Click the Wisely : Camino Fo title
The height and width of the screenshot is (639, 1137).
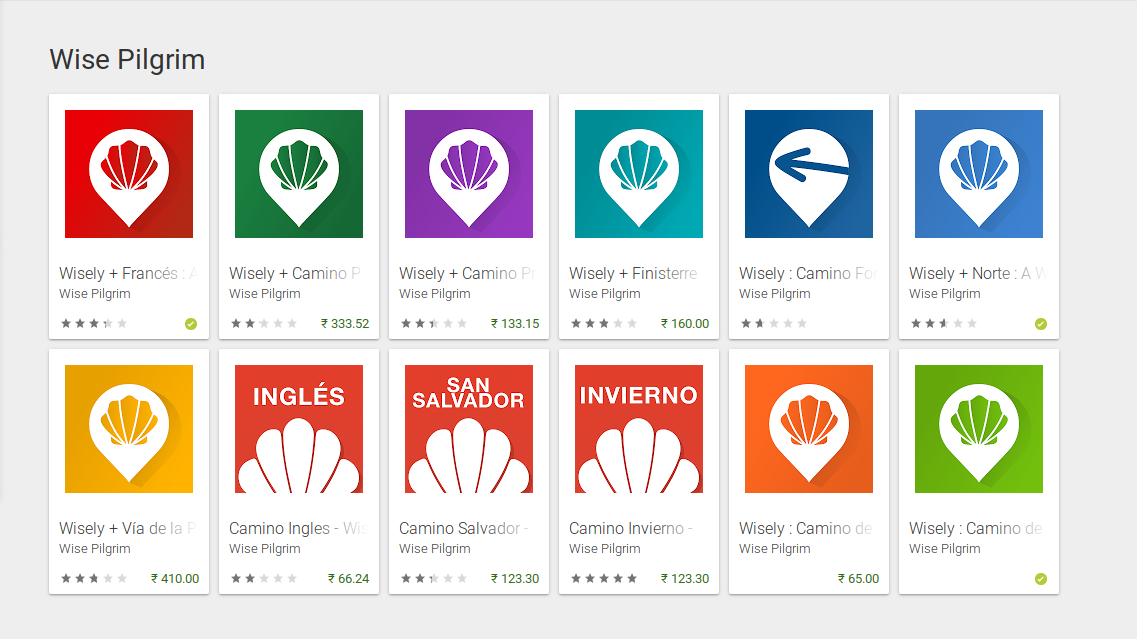[808, 273]
